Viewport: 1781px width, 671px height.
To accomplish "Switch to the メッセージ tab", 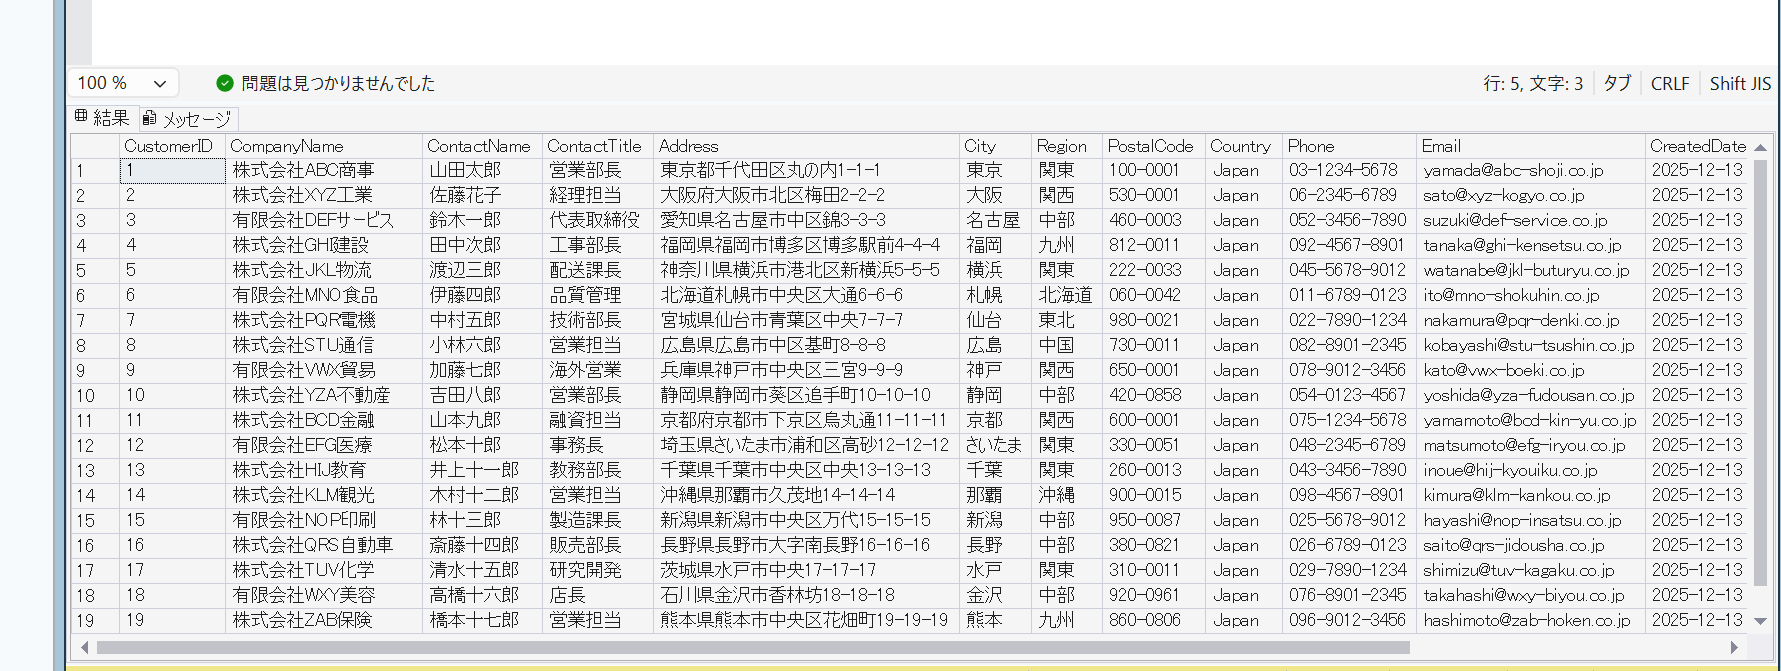I will tap(187, 119).
